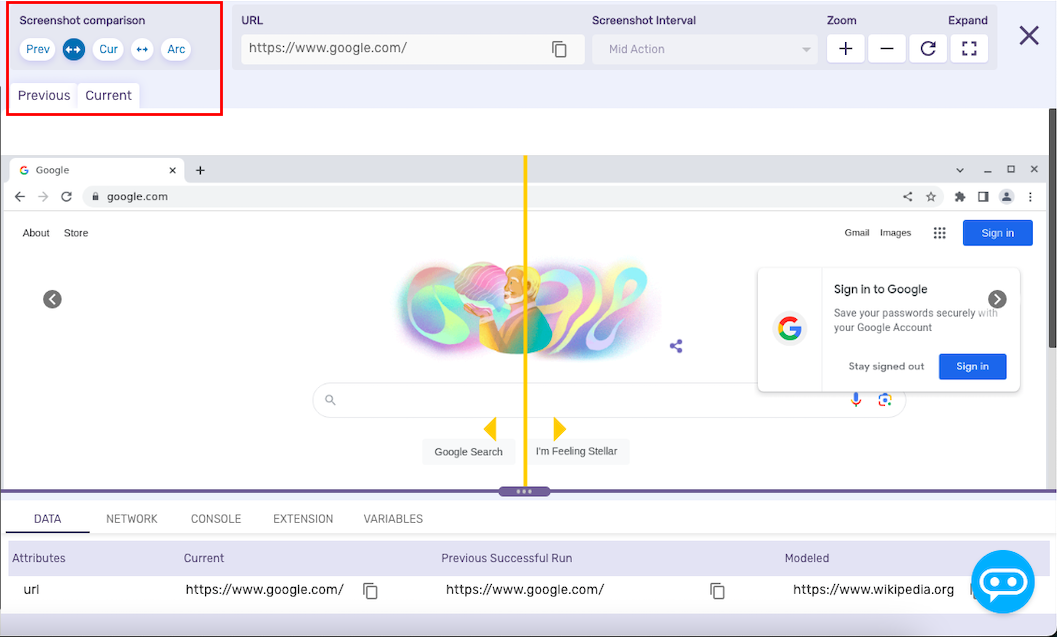
Task: Open the About link
Action: tap(36, 233)
